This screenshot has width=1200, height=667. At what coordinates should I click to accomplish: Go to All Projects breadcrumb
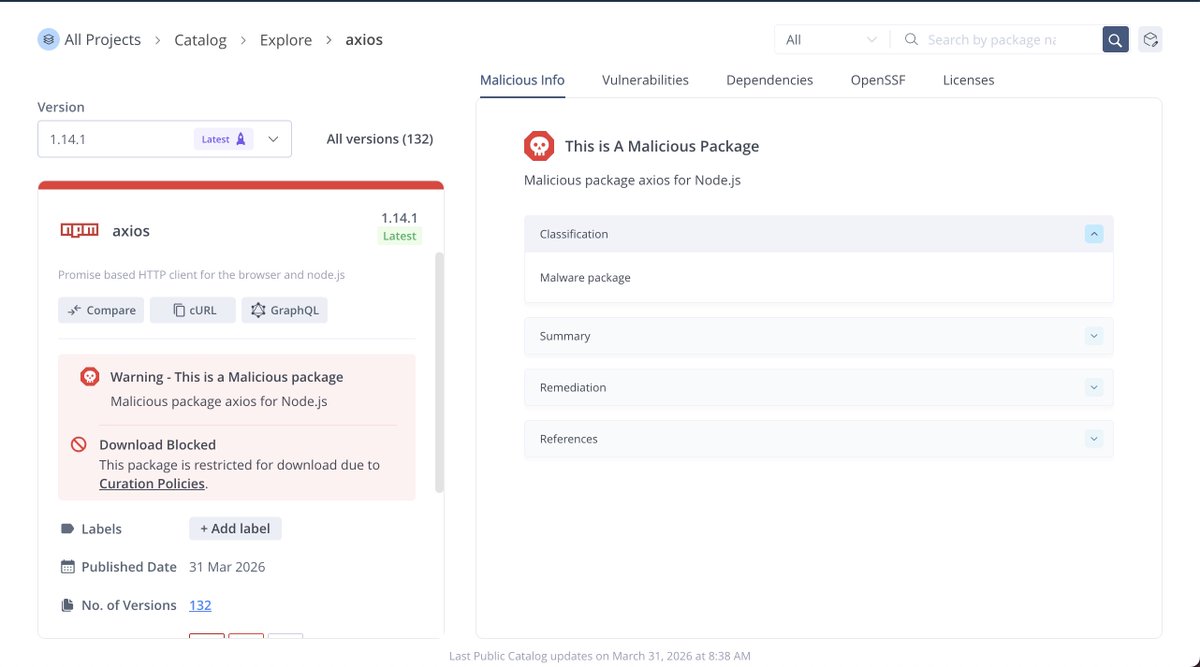pos(103,40)
